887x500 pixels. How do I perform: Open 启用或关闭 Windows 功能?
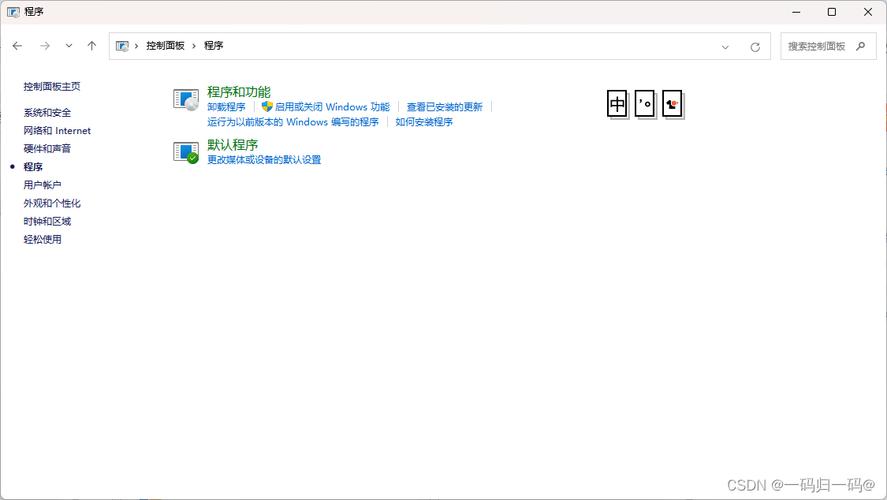[332, 107]
